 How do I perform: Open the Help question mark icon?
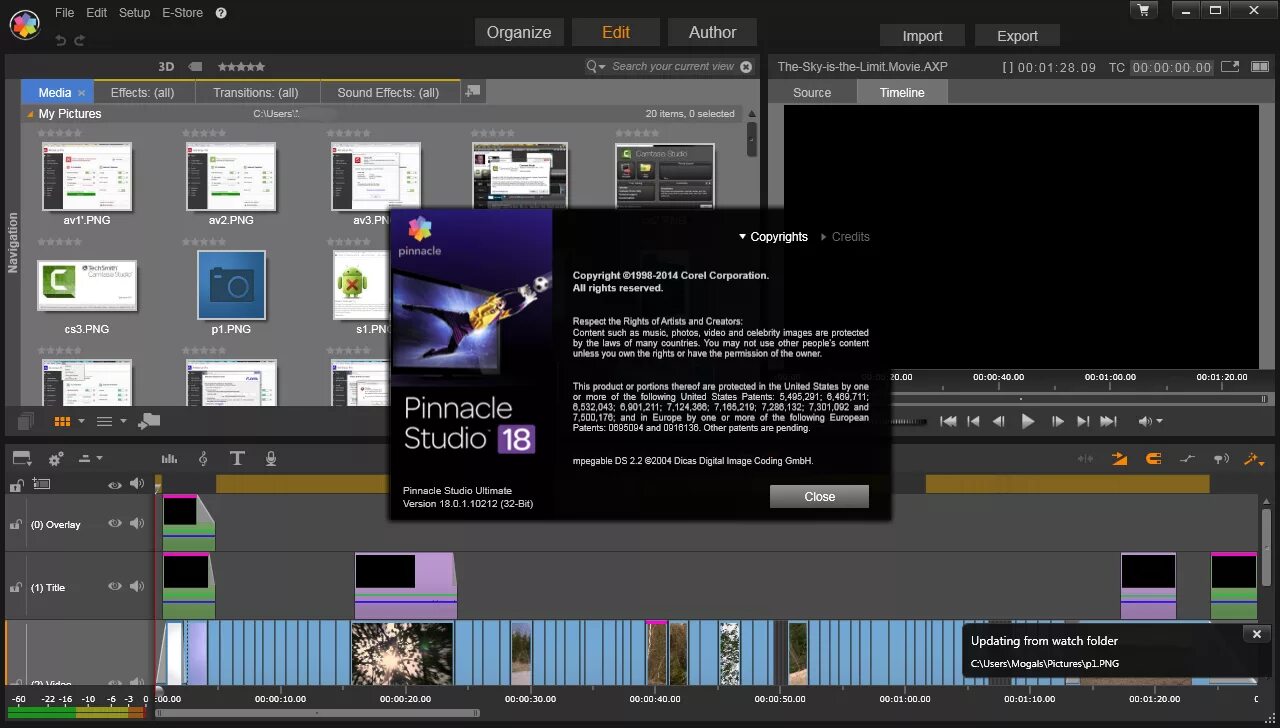221,13
